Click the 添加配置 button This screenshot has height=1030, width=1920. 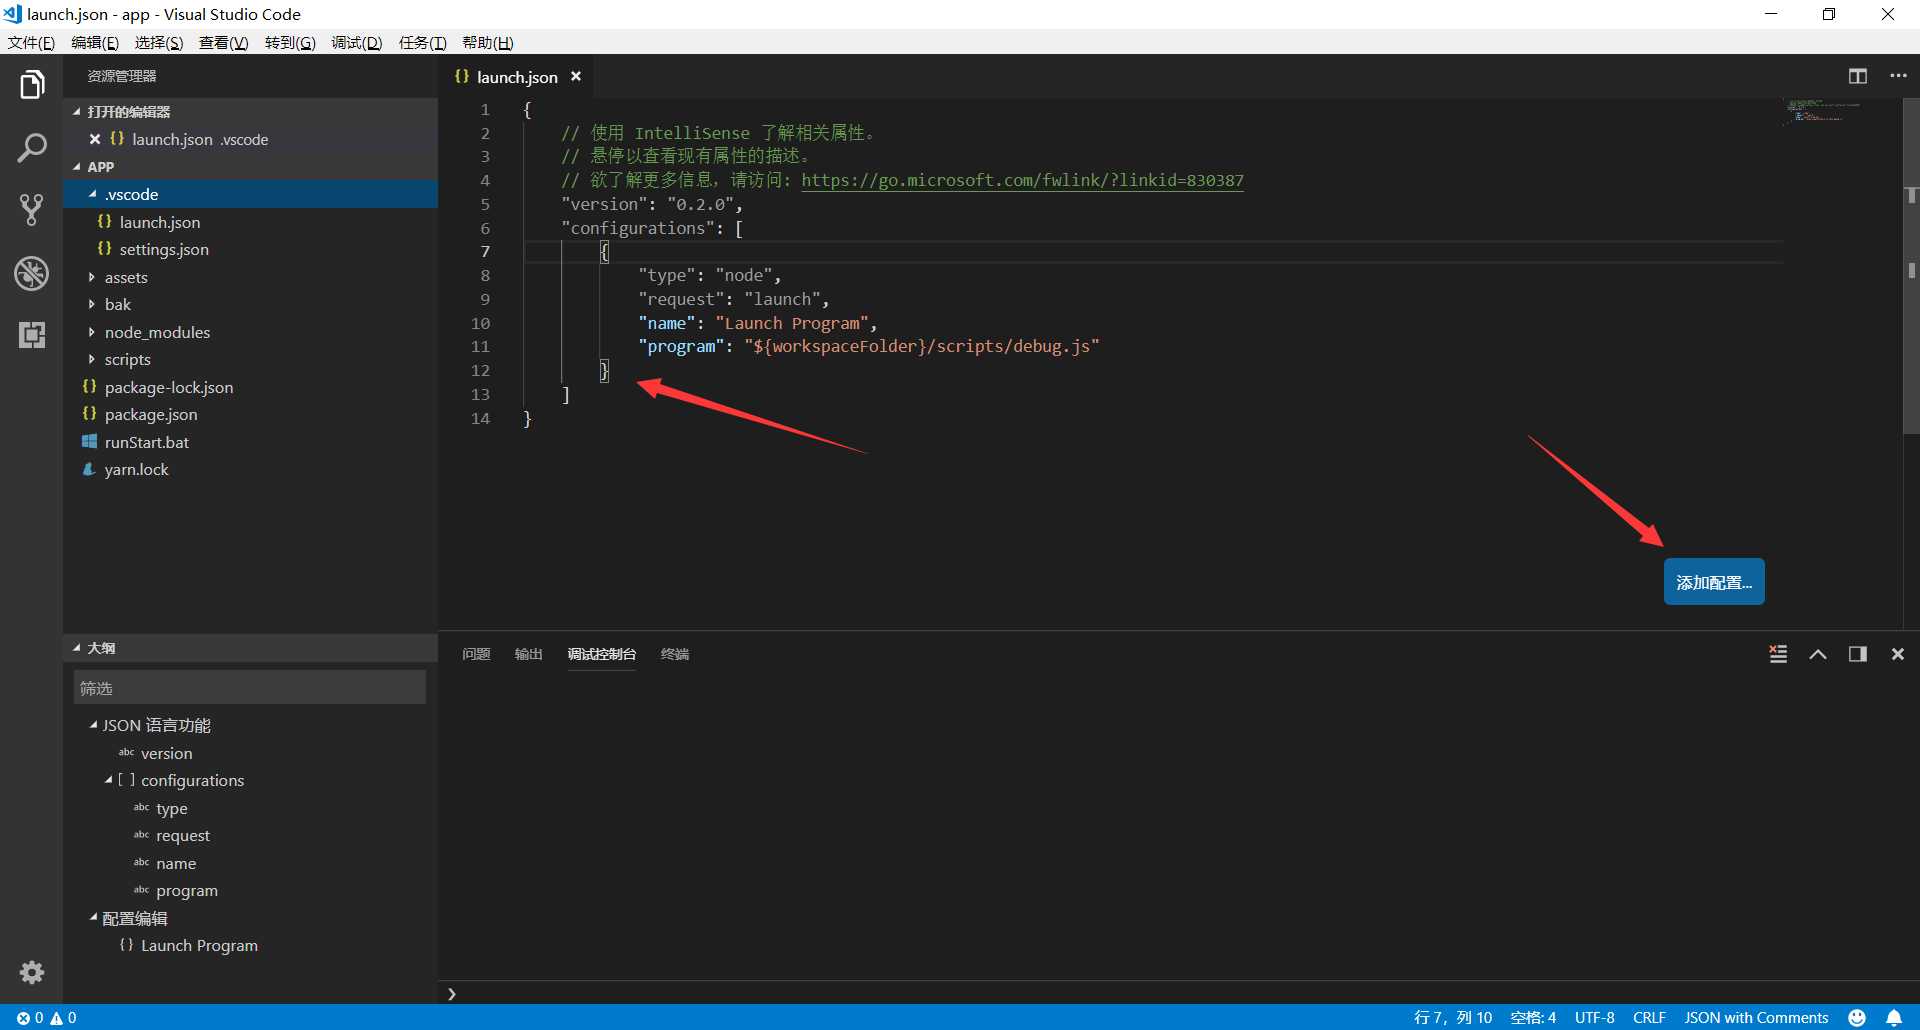pos(1714,582)
